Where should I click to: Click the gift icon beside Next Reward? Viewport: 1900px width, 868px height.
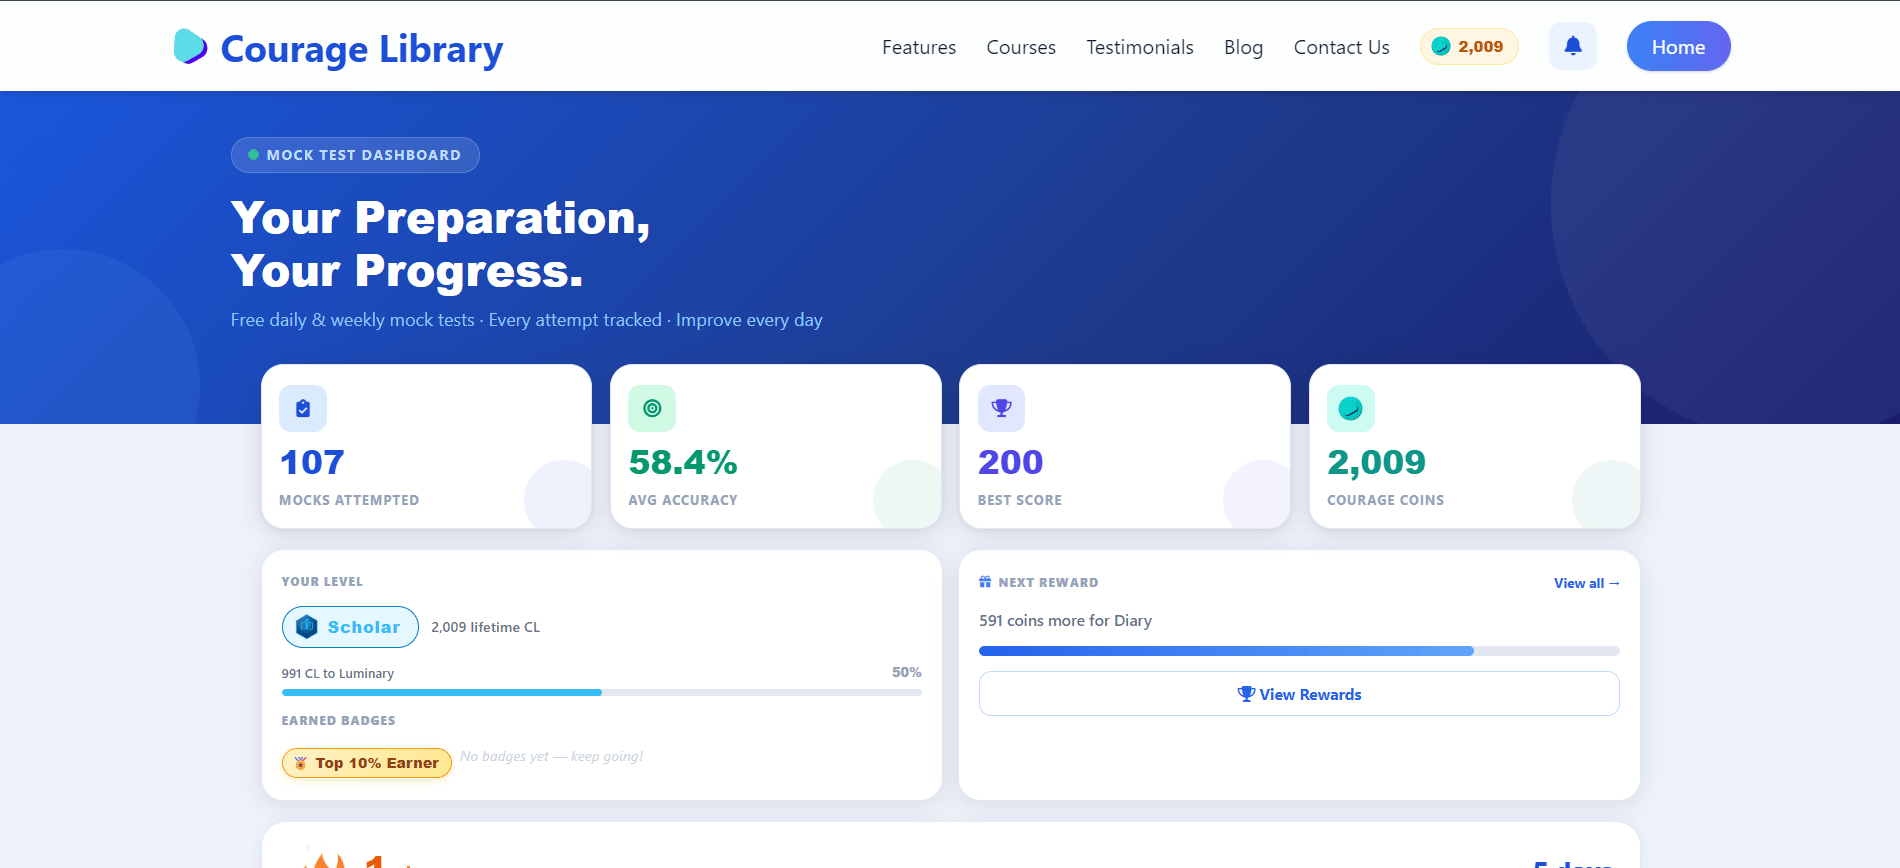[985, 582]
